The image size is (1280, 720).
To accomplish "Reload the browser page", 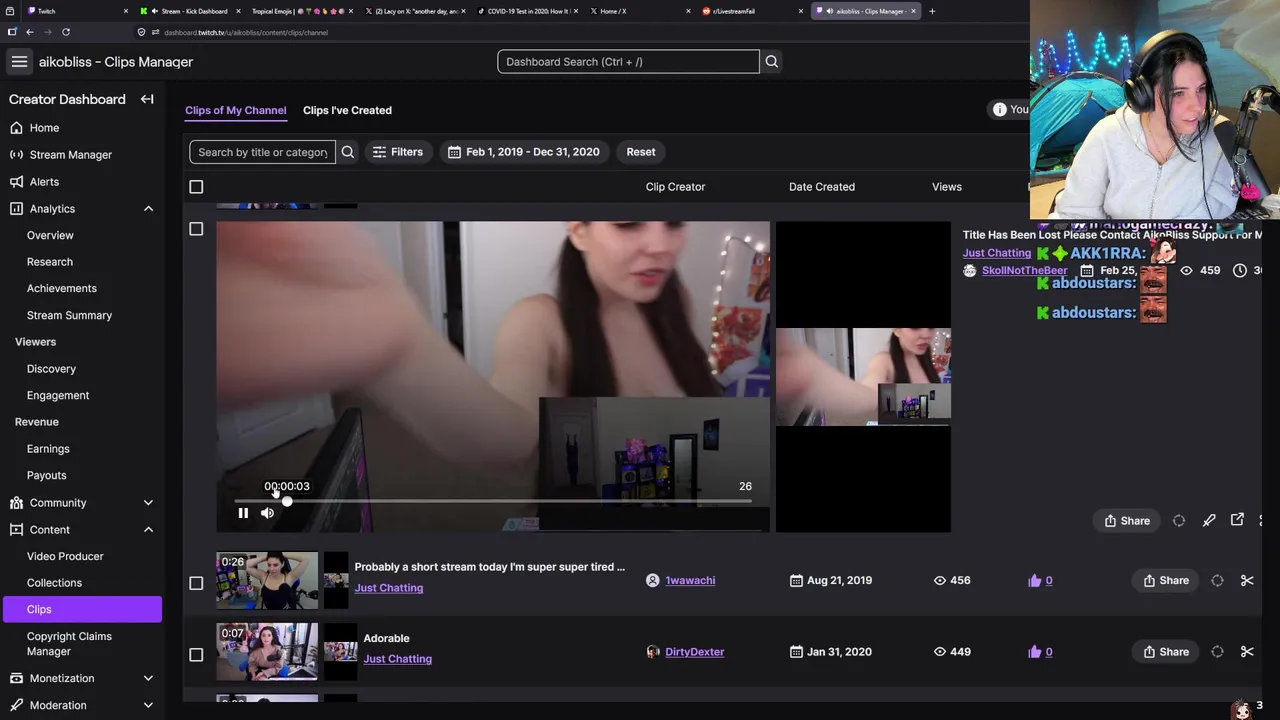I will pos(66,32).
